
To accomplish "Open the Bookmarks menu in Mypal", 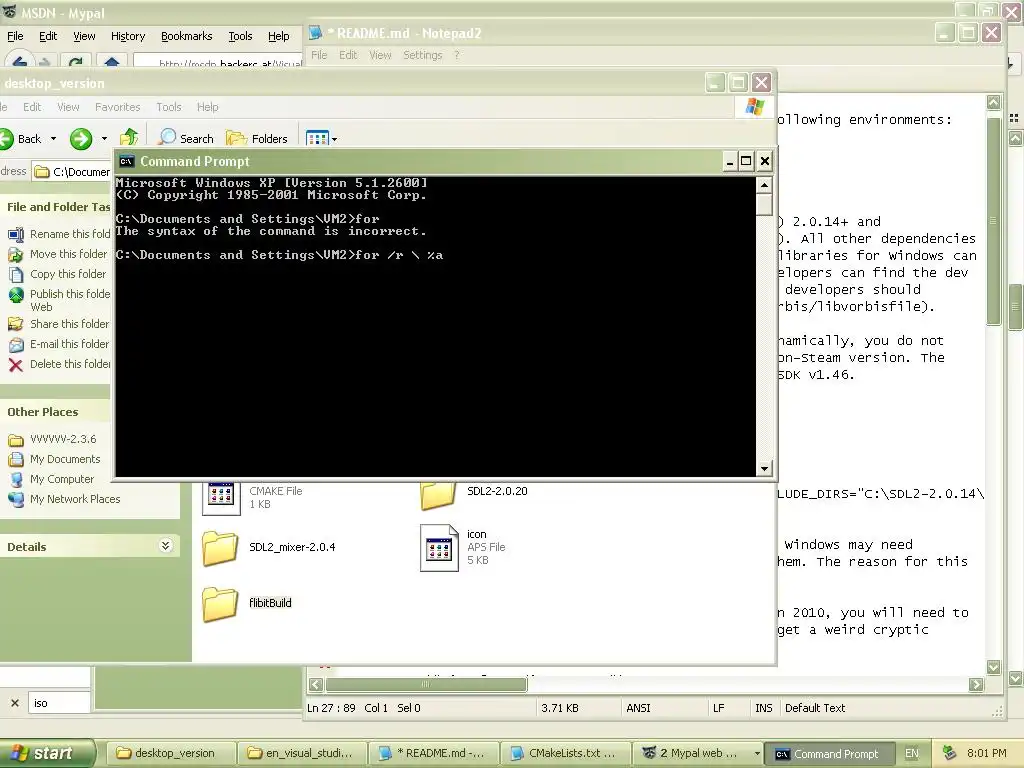I will click(187, 36).
